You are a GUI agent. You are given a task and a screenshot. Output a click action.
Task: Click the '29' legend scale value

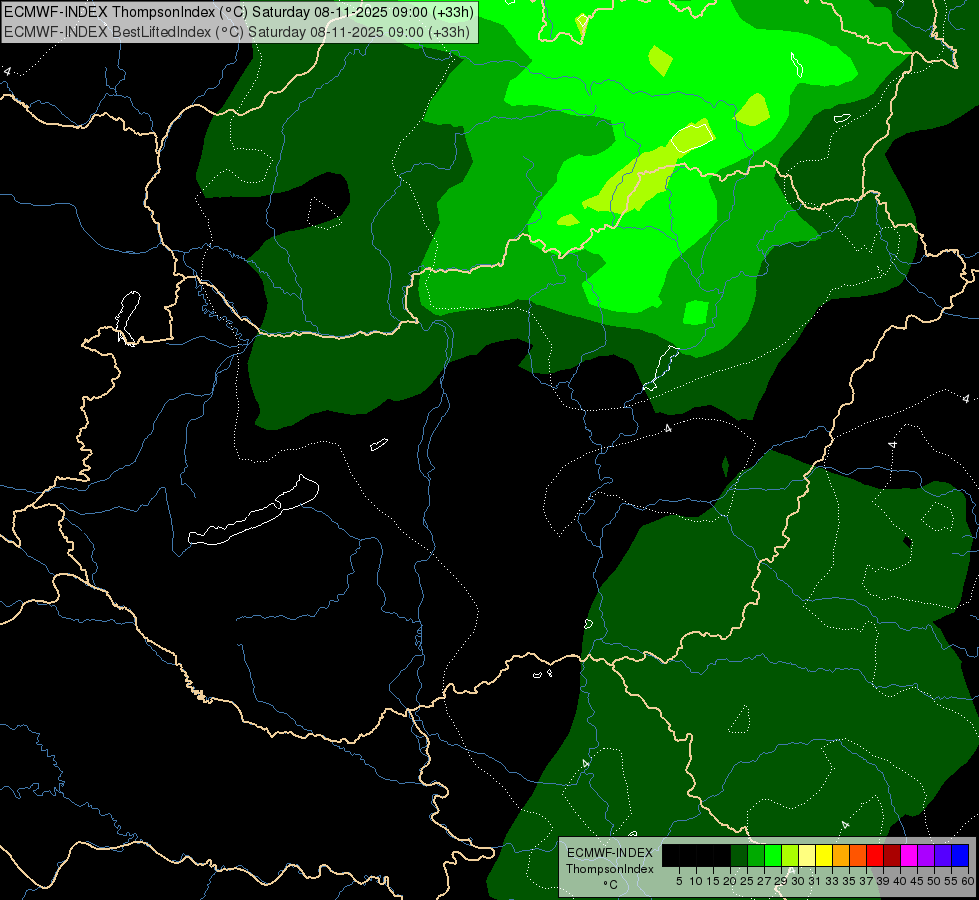[x=781, y=881]
